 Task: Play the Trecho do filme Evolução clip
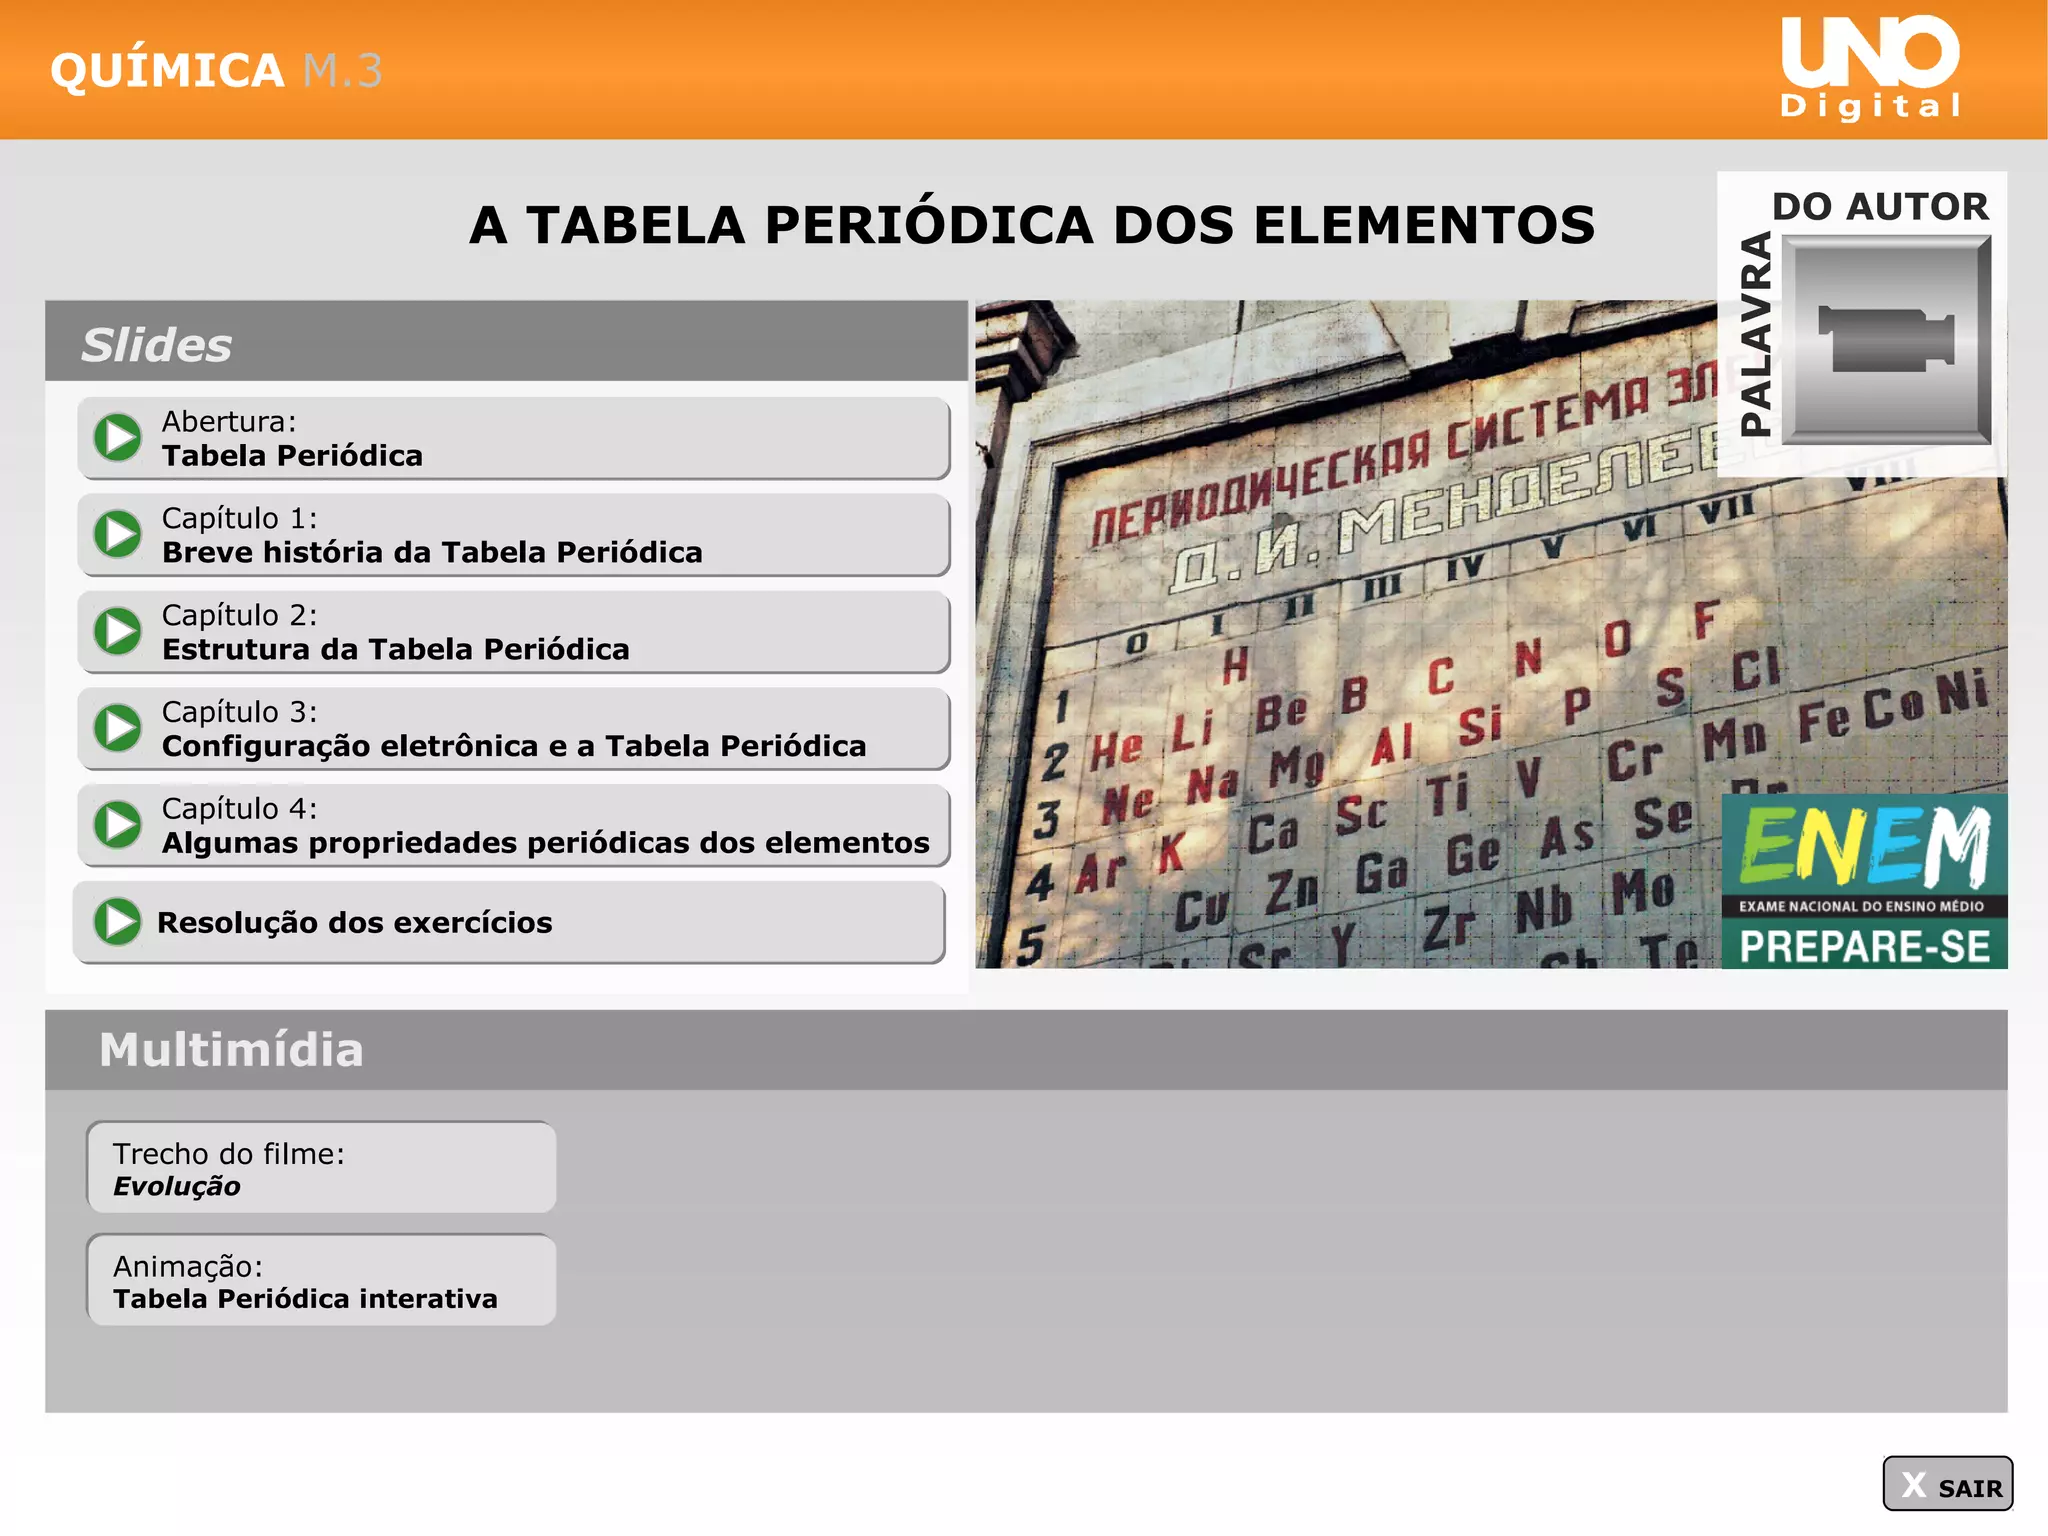pyautogui.click(x=321, y=1168)
